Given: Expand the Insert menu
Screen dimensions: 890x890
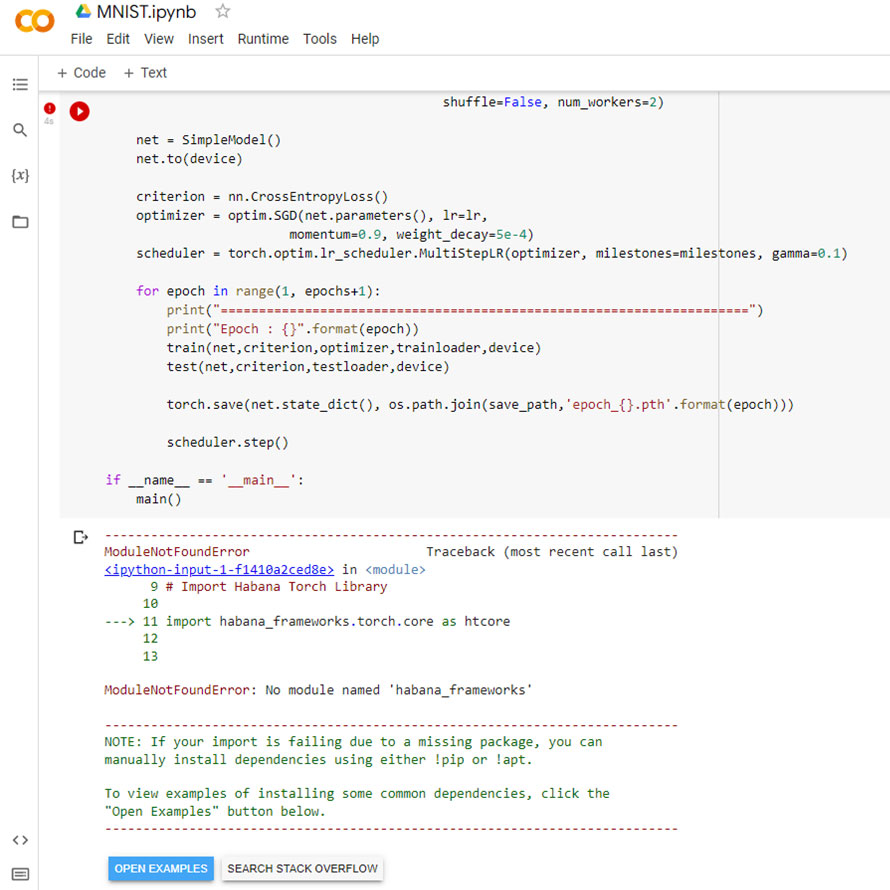Looking at the screenshot, I should (206, 39).
